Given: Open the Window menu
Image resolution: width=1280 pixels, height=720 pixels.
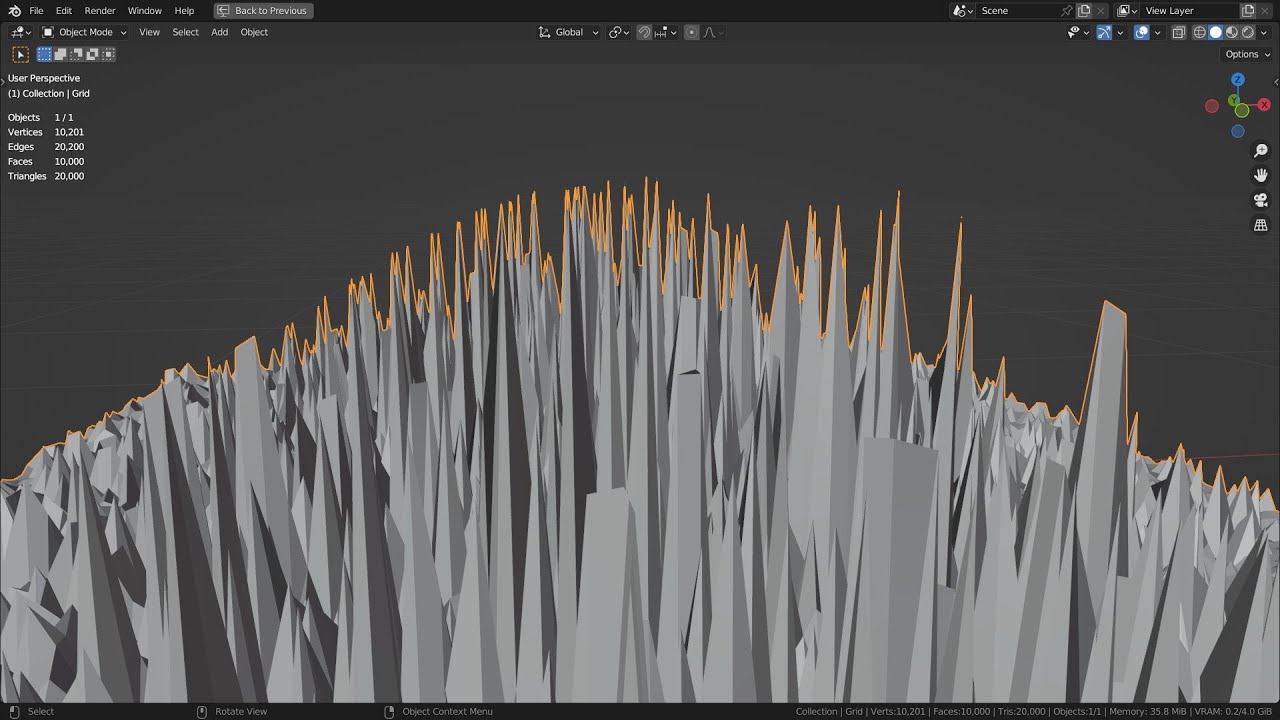Looking at the screenshot, I should 144,10.
